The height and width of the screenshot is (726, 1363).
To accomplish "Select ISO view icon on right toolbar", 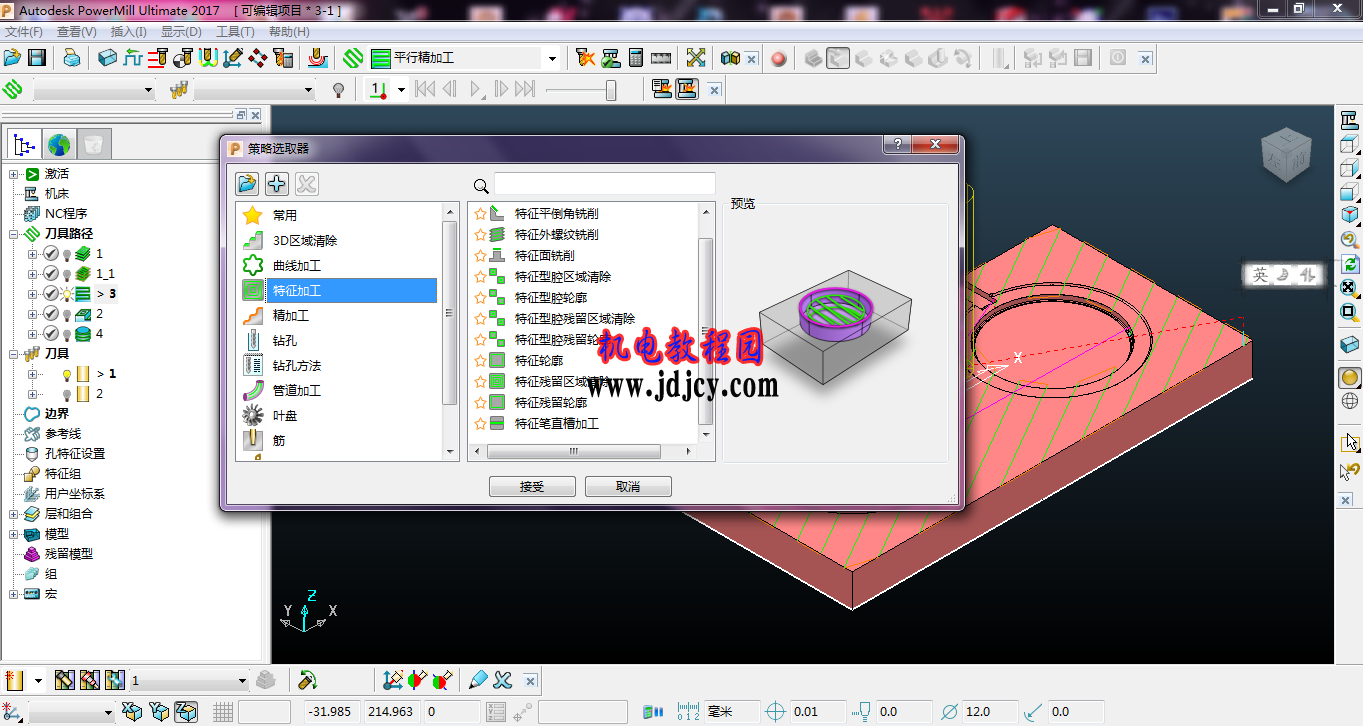I will (x=1350, y=214).
